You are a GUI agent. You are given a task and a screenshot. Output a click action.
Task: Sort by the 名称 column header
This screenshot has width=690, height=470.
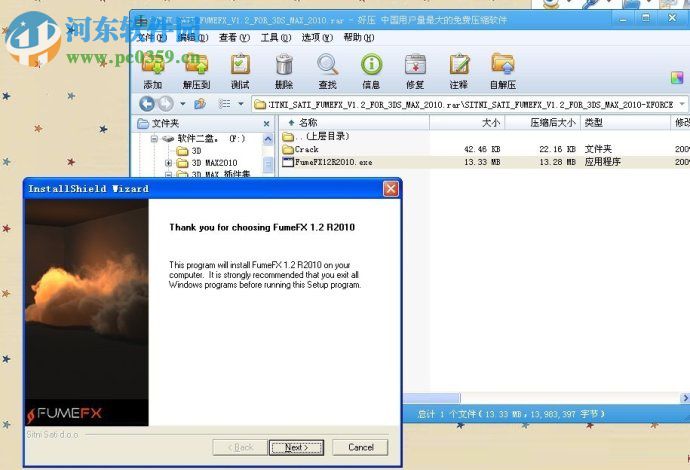[x=354, y=123]
